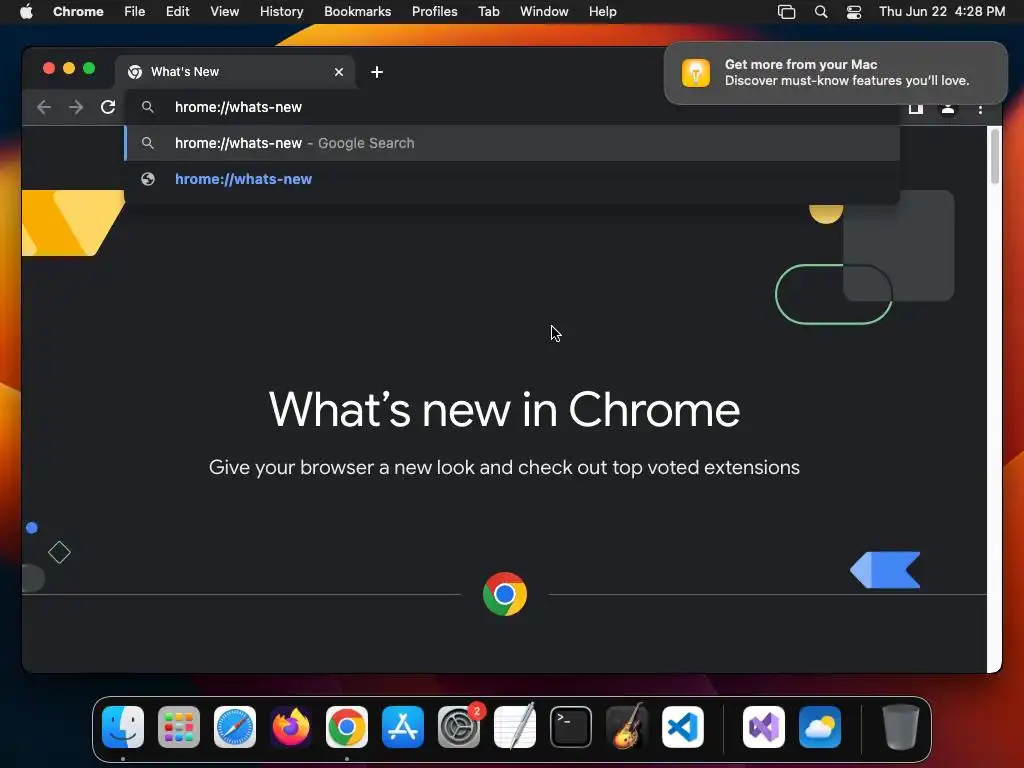Open App Store from the dock

402,726
